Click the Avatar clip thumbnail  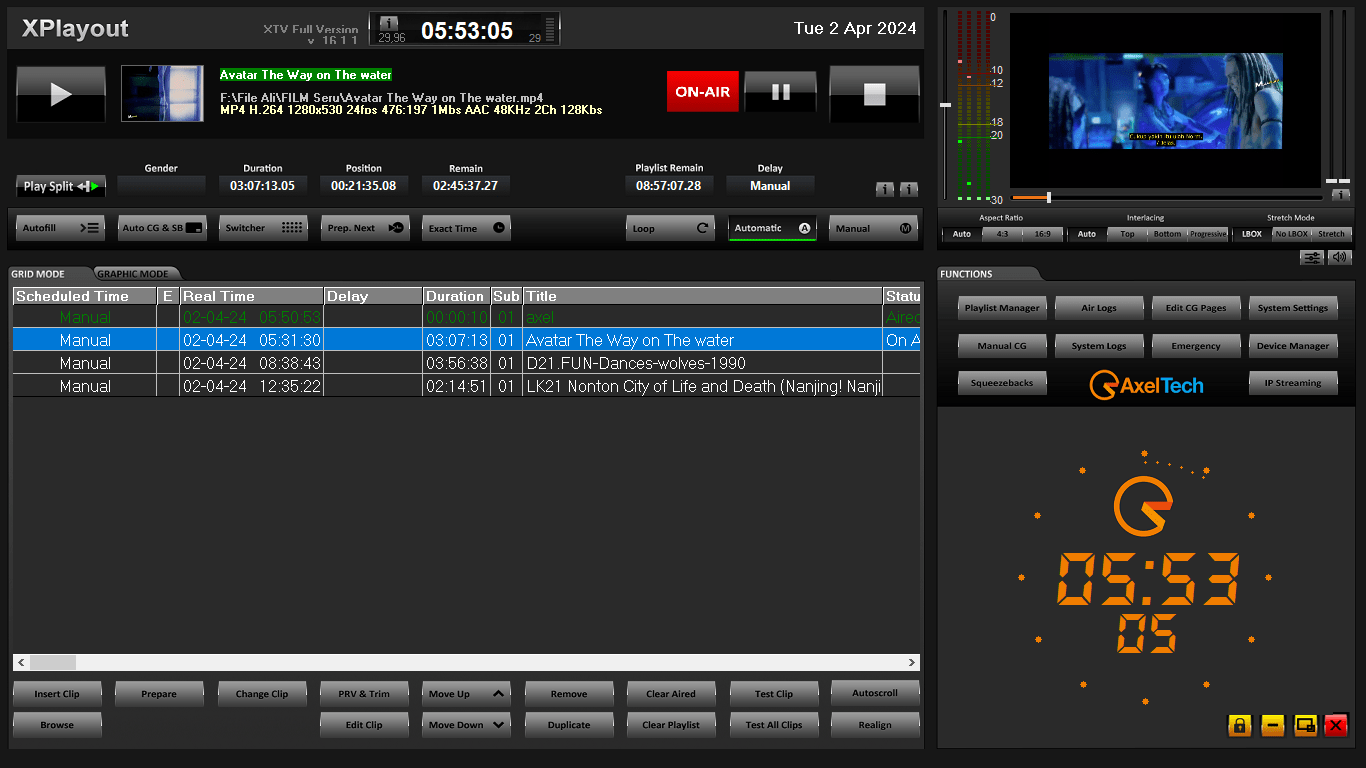coord(162,93)
